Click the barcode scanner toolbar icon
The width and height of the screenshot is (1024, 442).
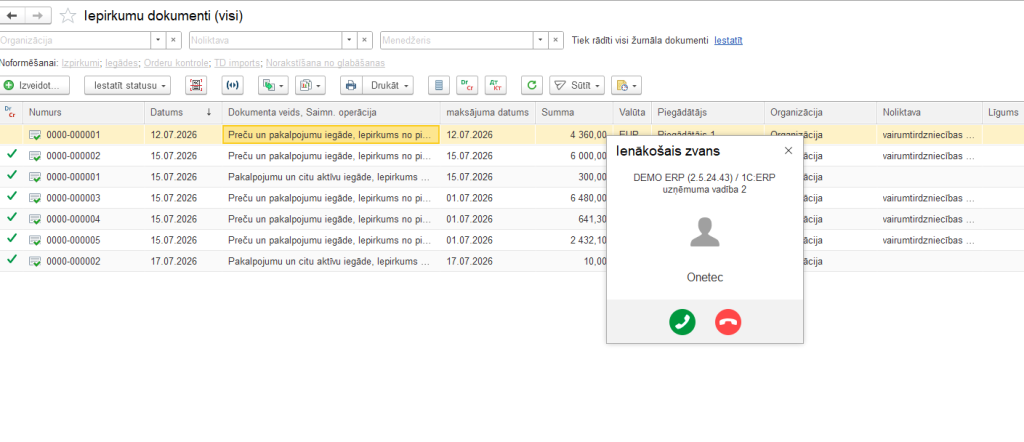click(195, 85)
